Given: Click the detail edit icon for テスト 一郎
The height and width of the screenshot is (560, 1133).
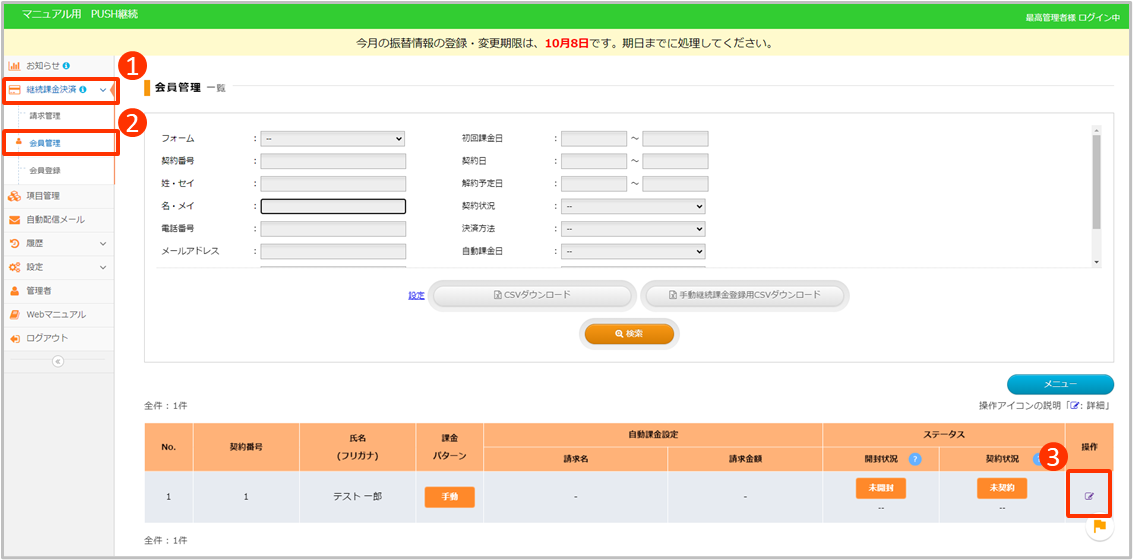Looking at the screenshot, I should (x=1089, y=496).
